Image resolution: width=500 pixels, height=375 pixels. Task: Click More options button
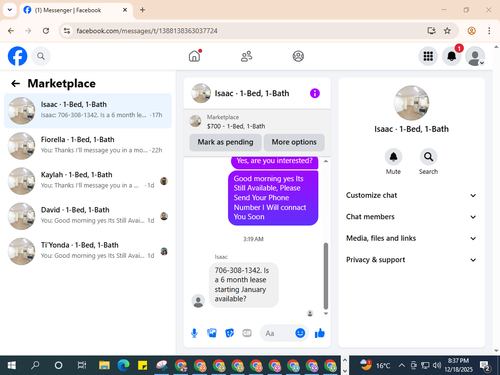(x=294, y=142)
